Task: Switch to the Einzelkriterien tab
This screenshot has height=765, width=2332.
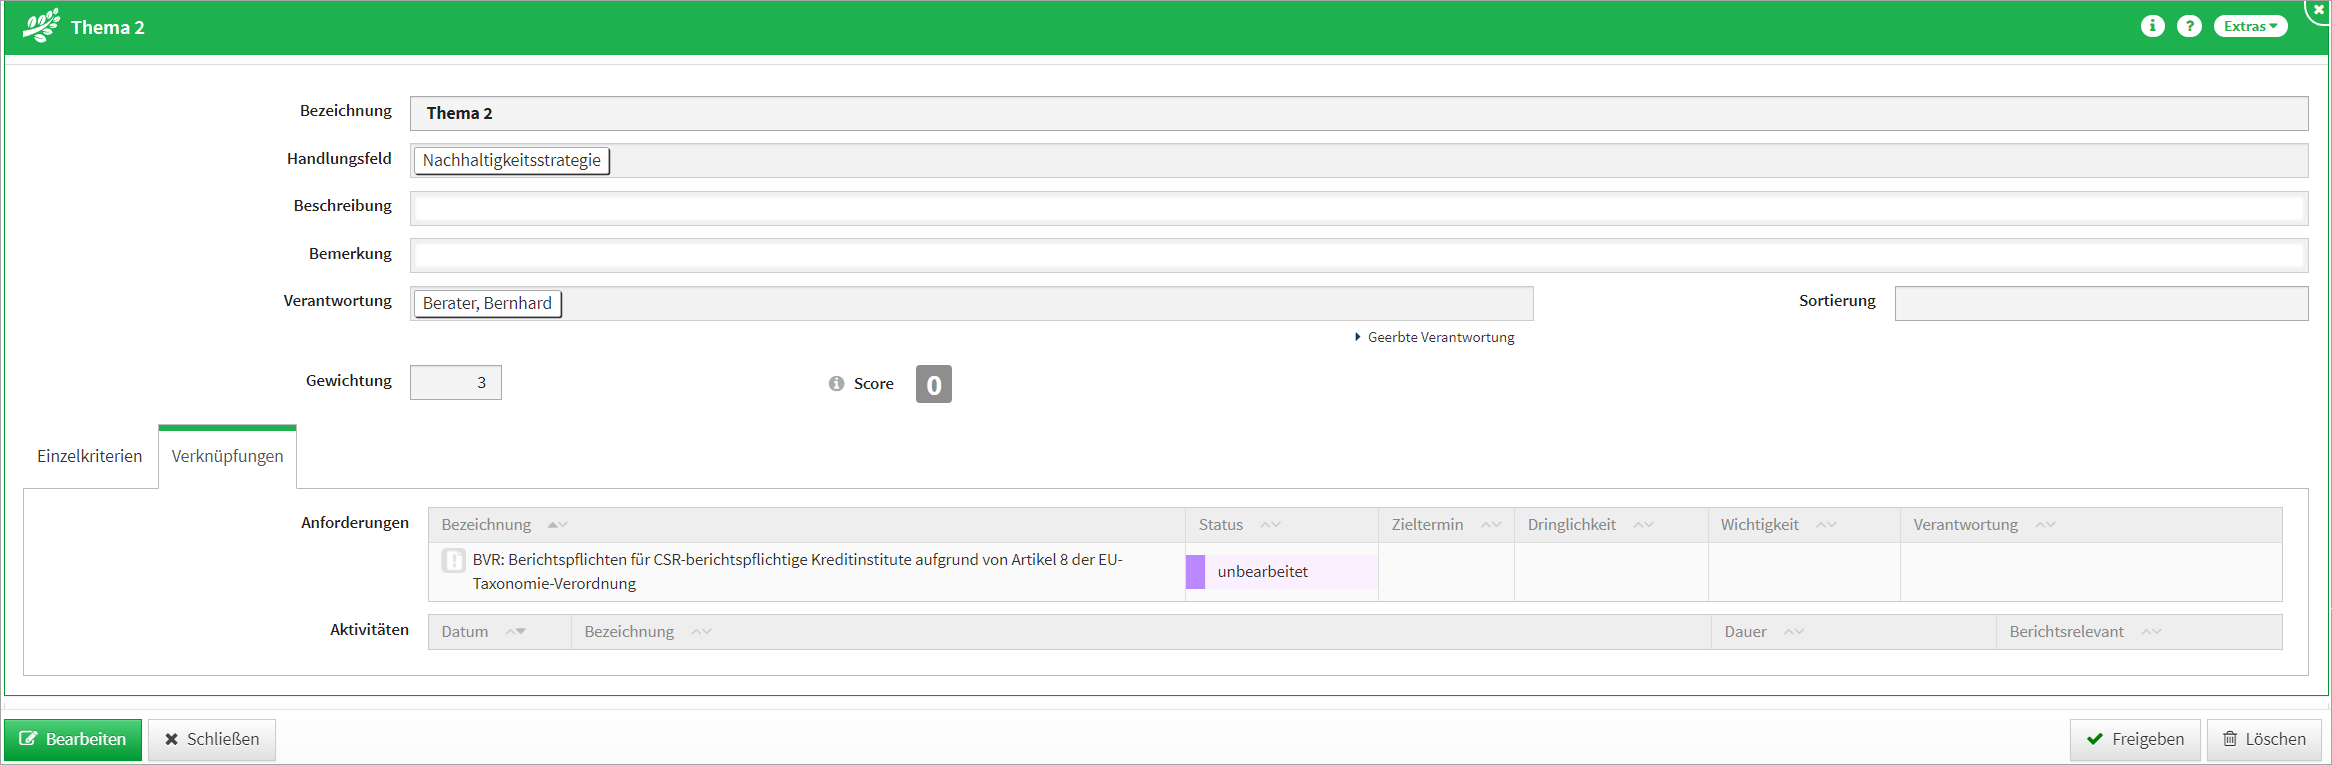Action: point(89,456)
